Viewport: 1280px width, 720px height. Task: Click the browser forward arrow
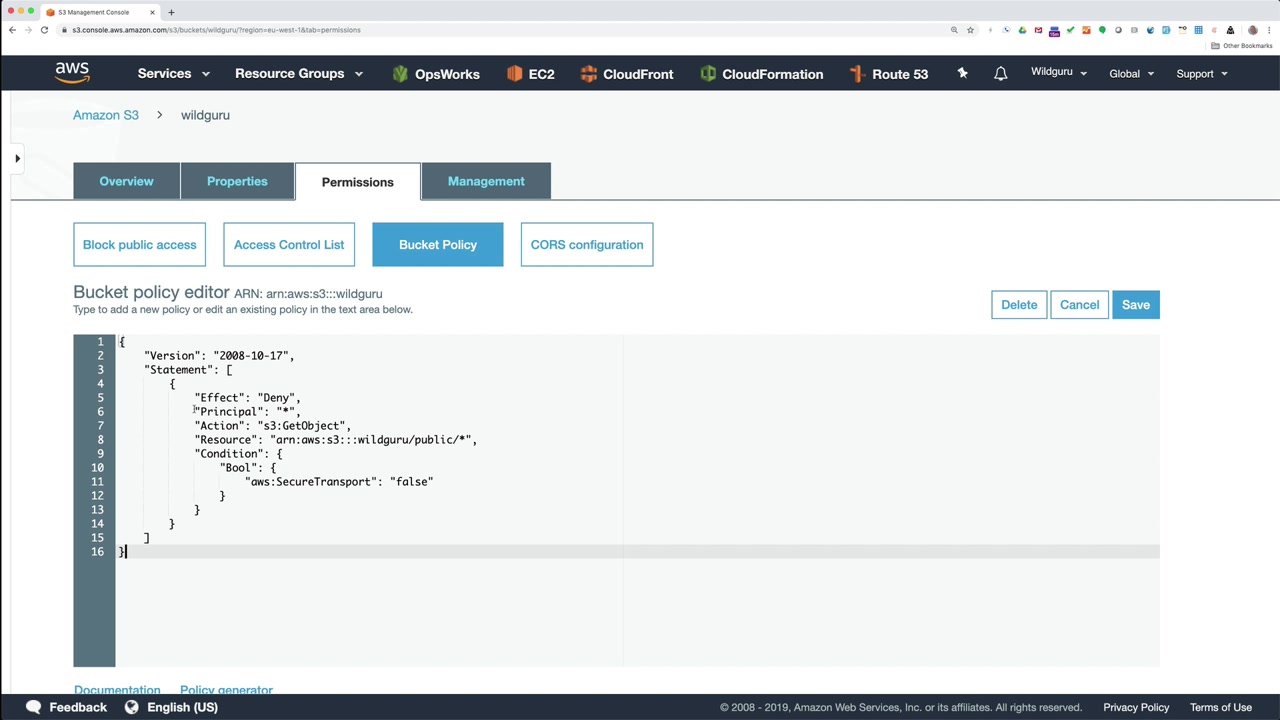(28, 30)
